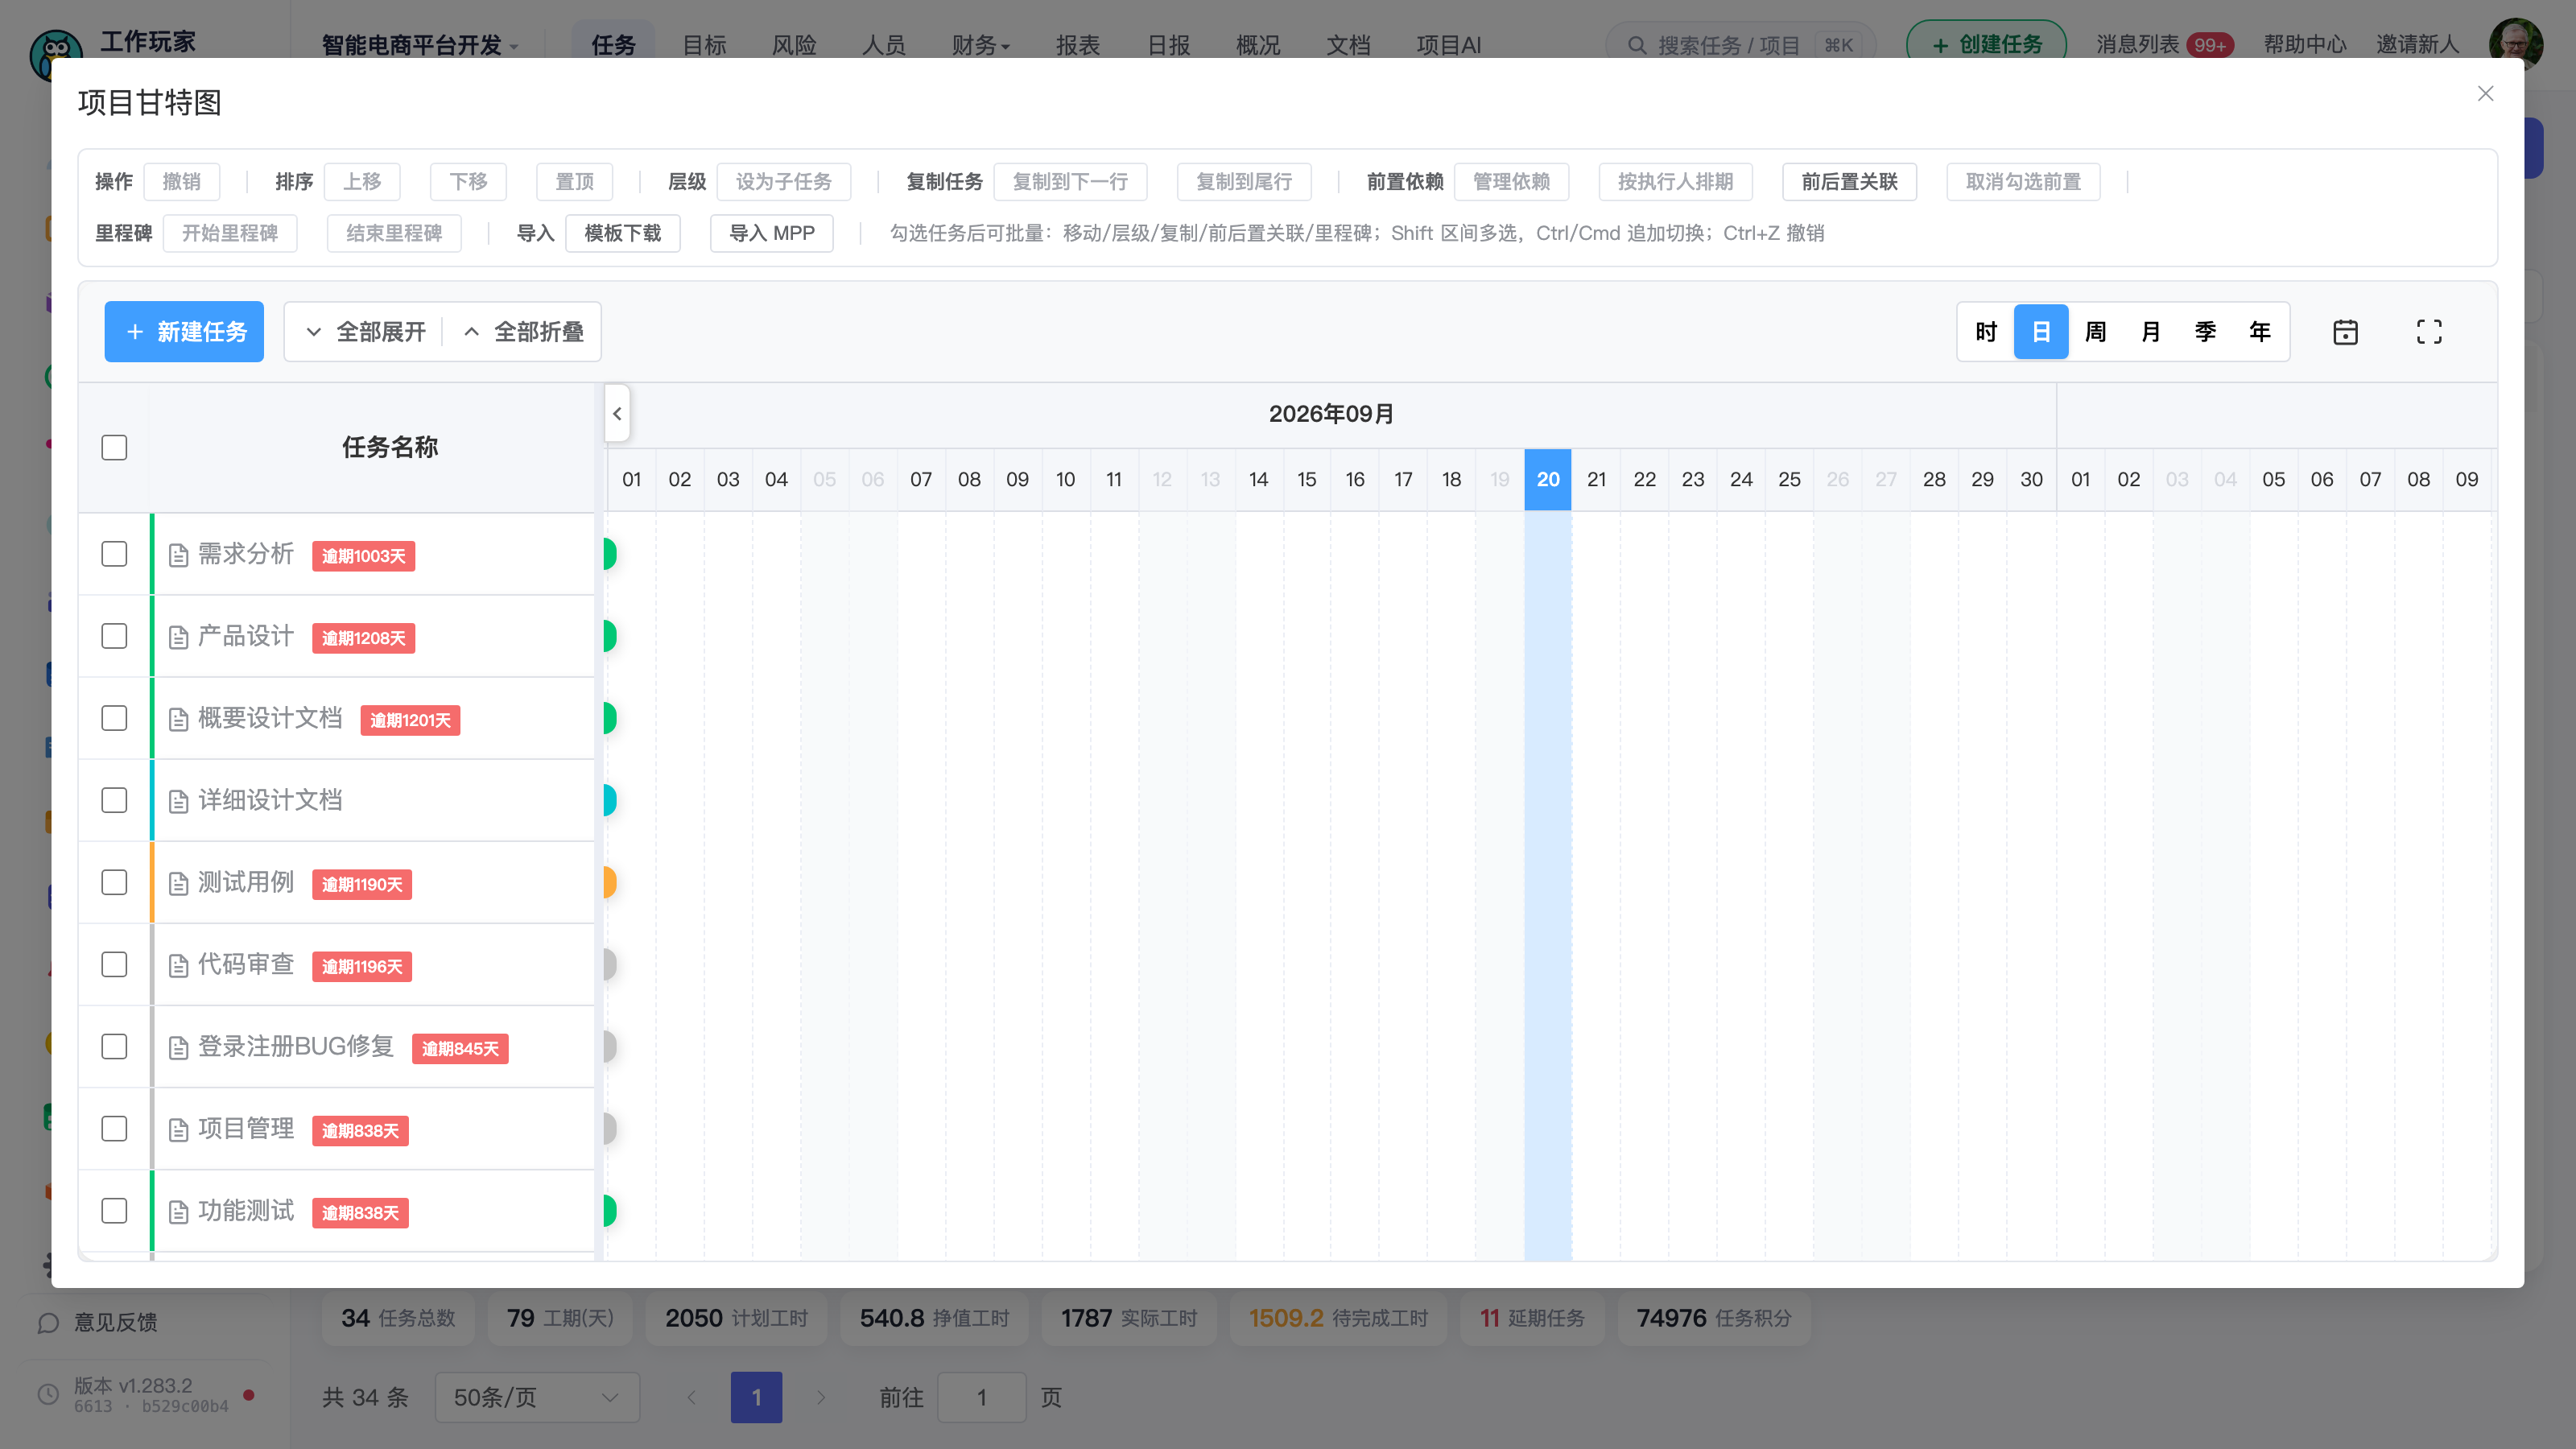
Task: Check the 功能测试 task checkbox
Action: click(114, 1210)
